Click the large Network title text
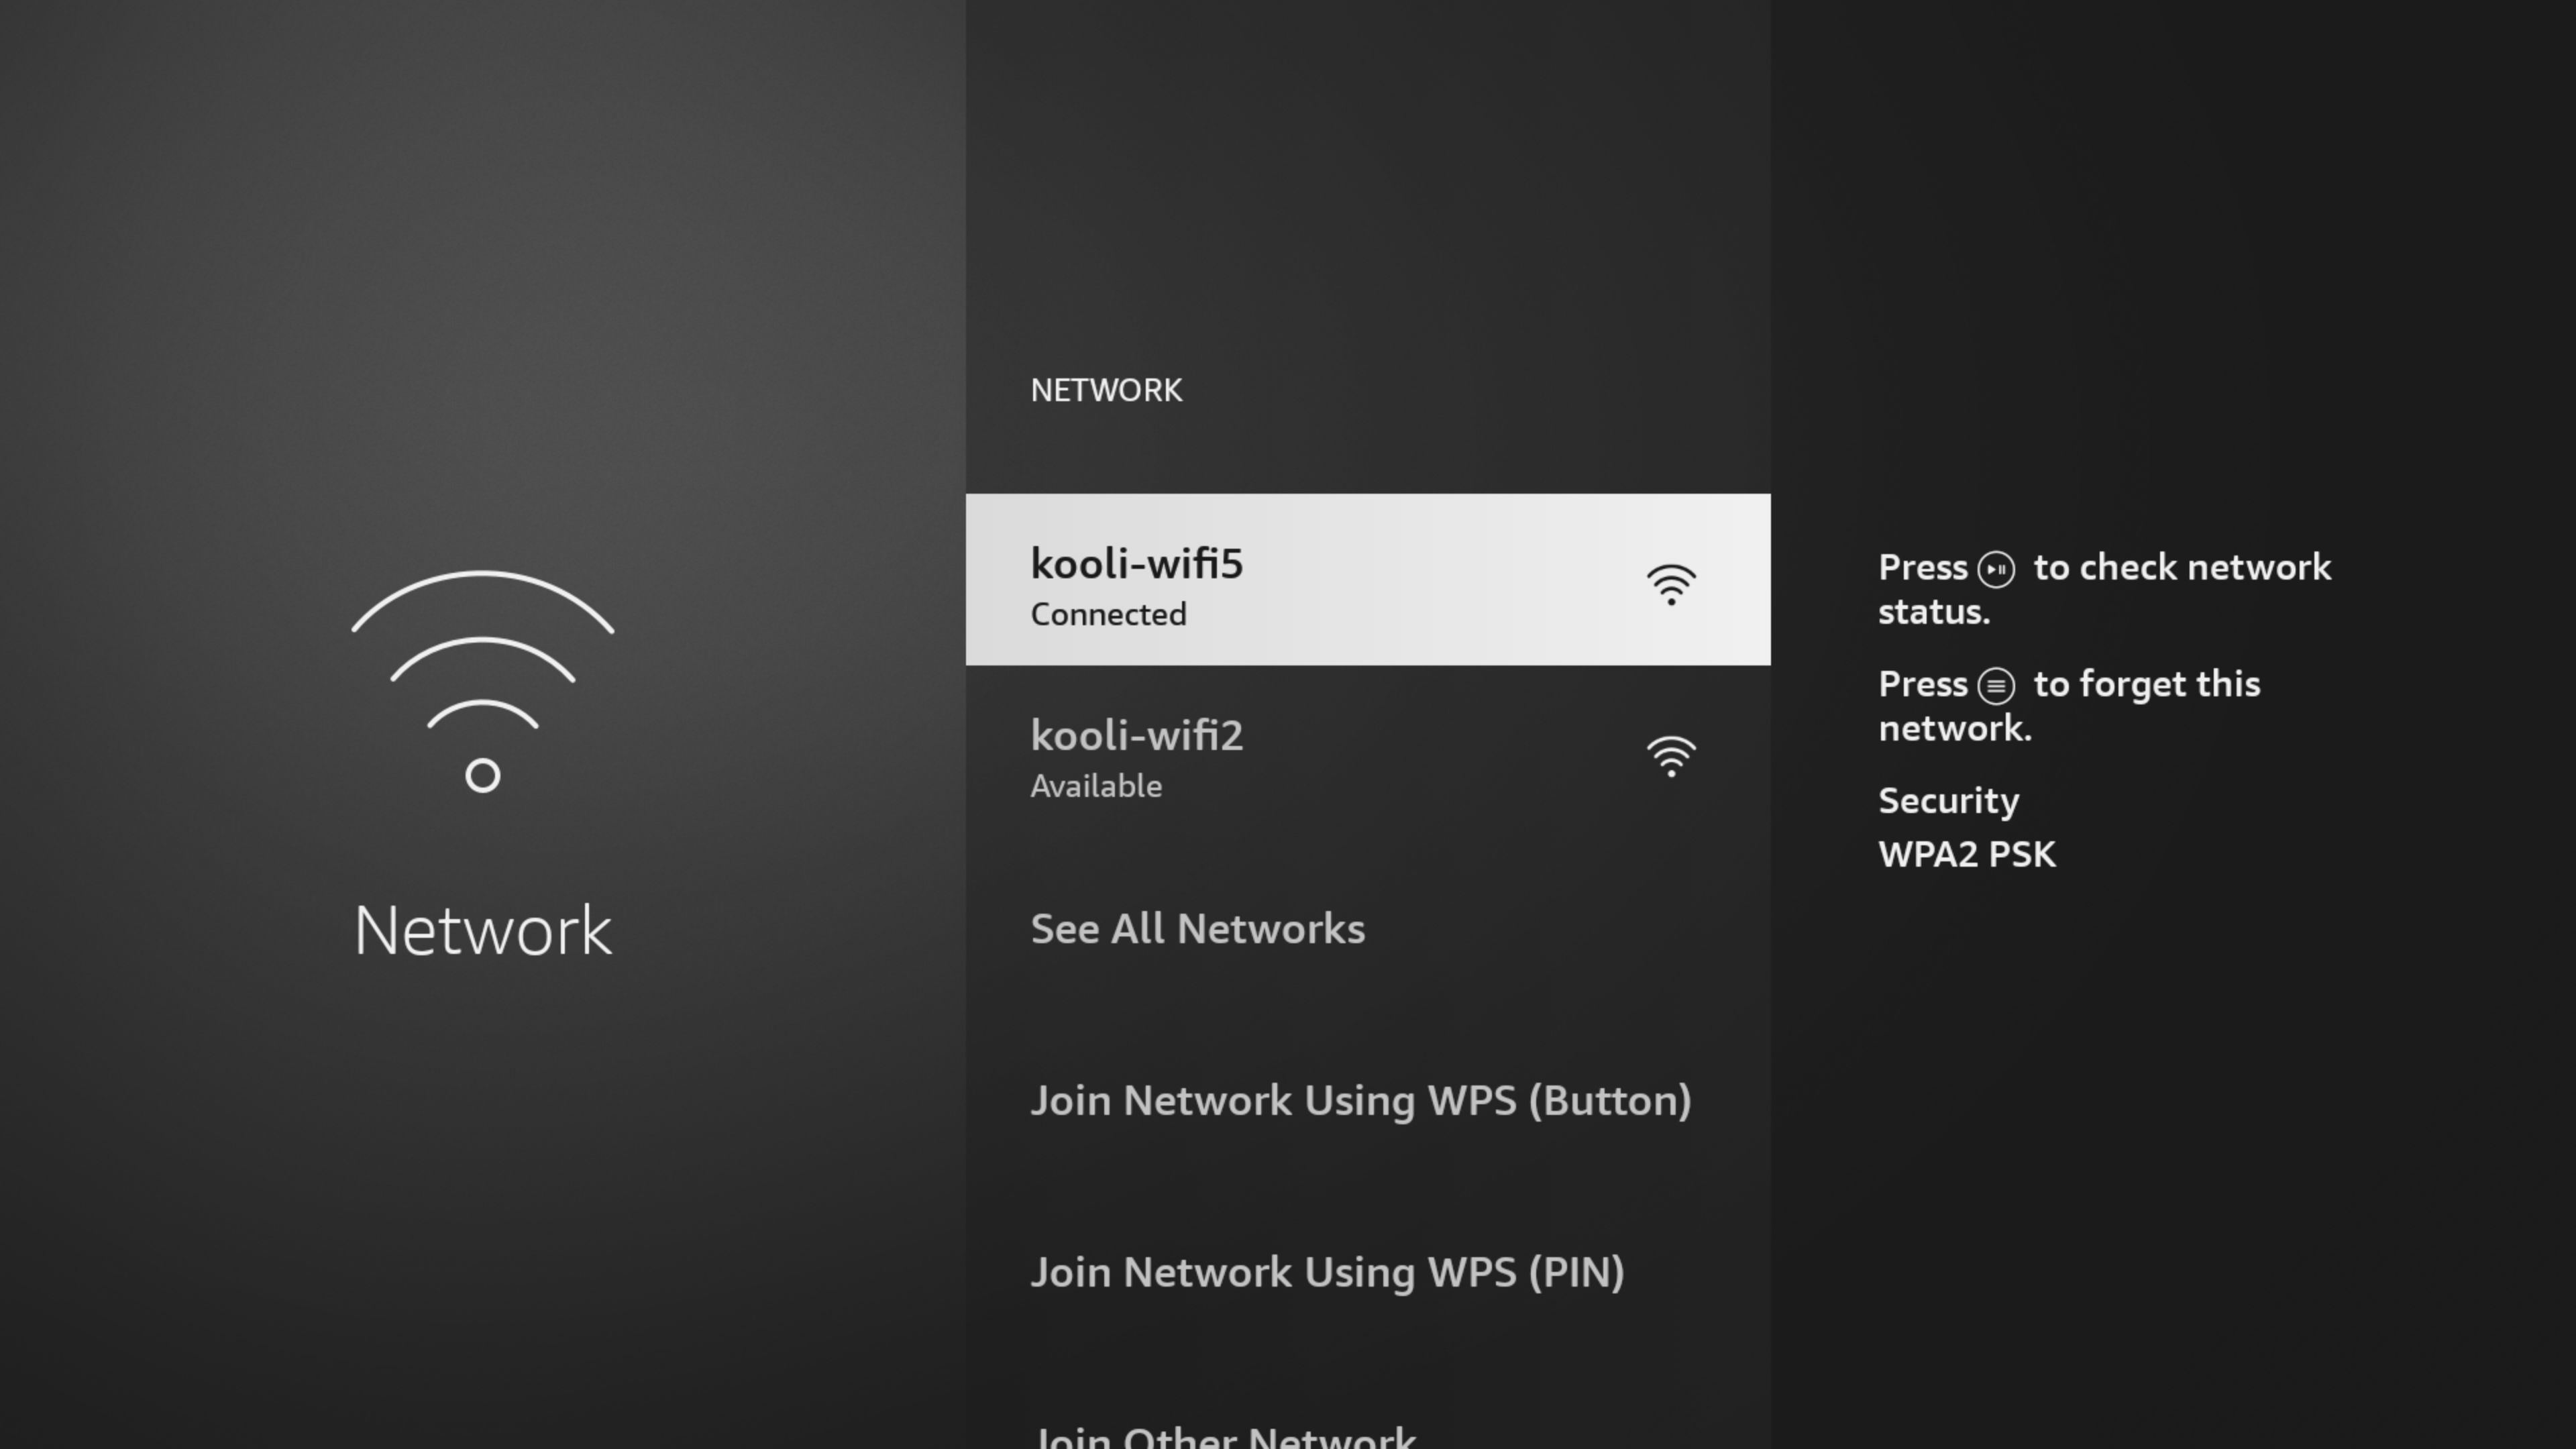Screen dimensions: 2576x1449 click(483, 931)
